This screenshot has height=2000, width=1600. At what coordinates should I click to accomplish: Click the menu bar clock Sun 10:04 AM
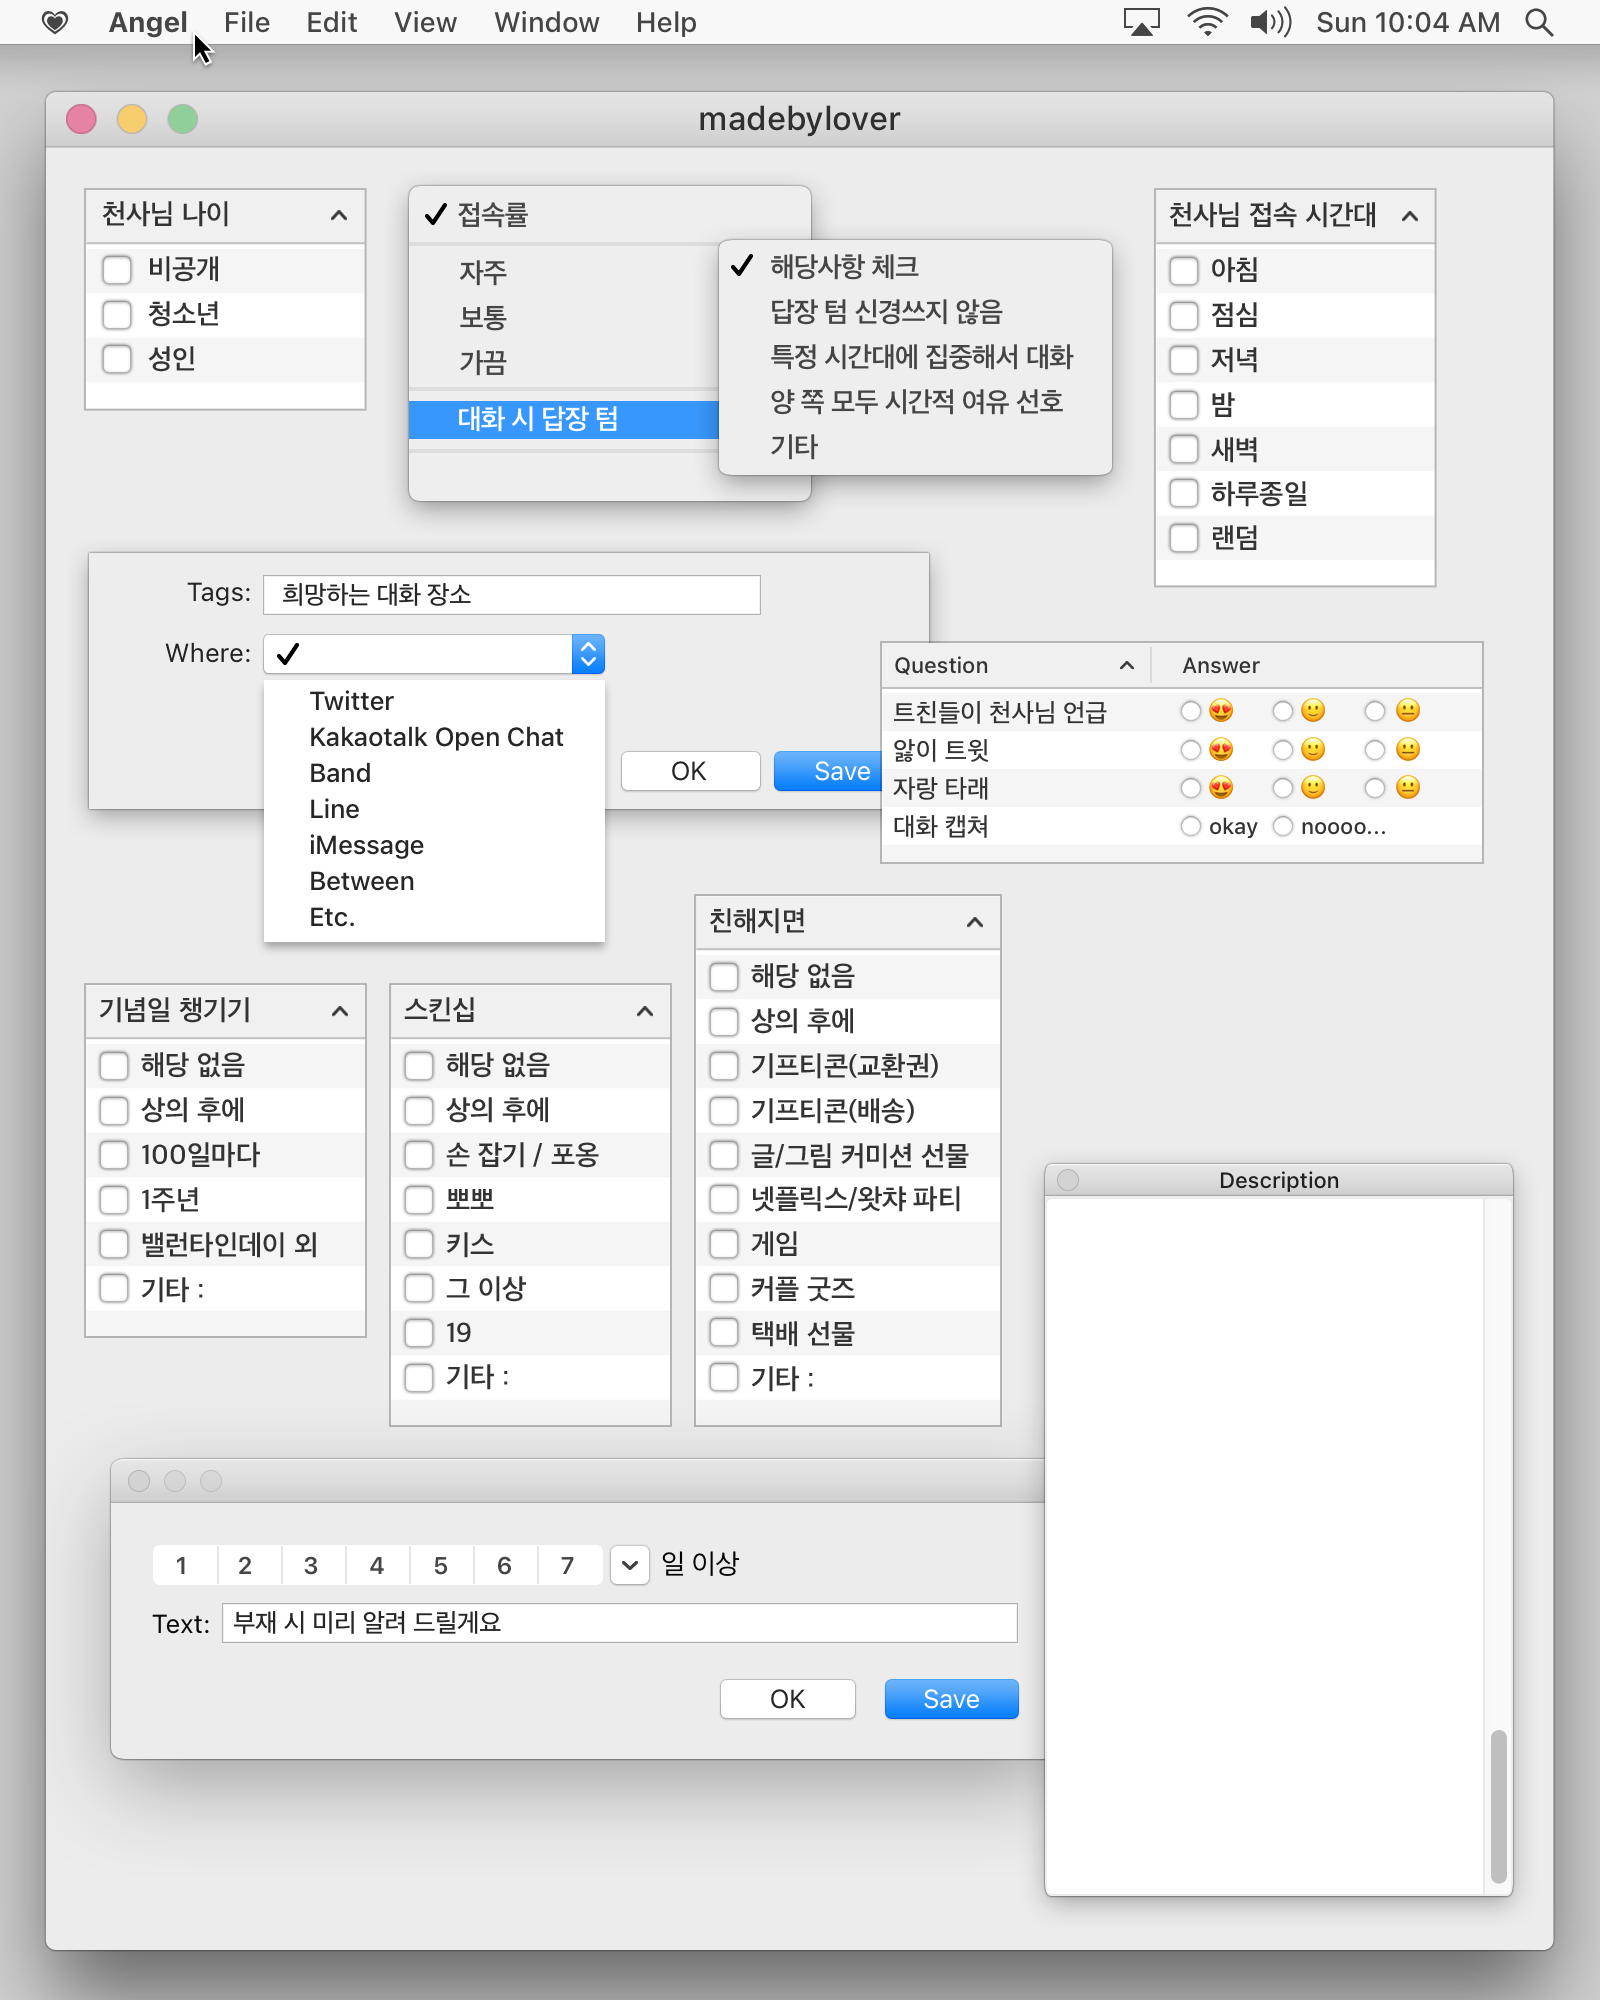[x=1408, y=22]
